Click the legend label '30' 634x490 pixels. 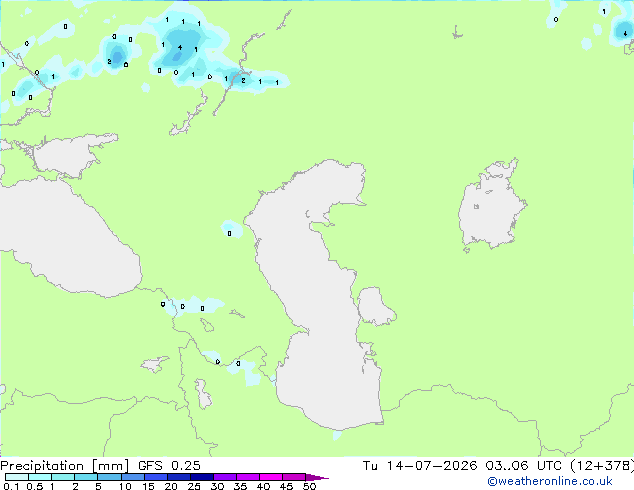(x=218, y=486)
